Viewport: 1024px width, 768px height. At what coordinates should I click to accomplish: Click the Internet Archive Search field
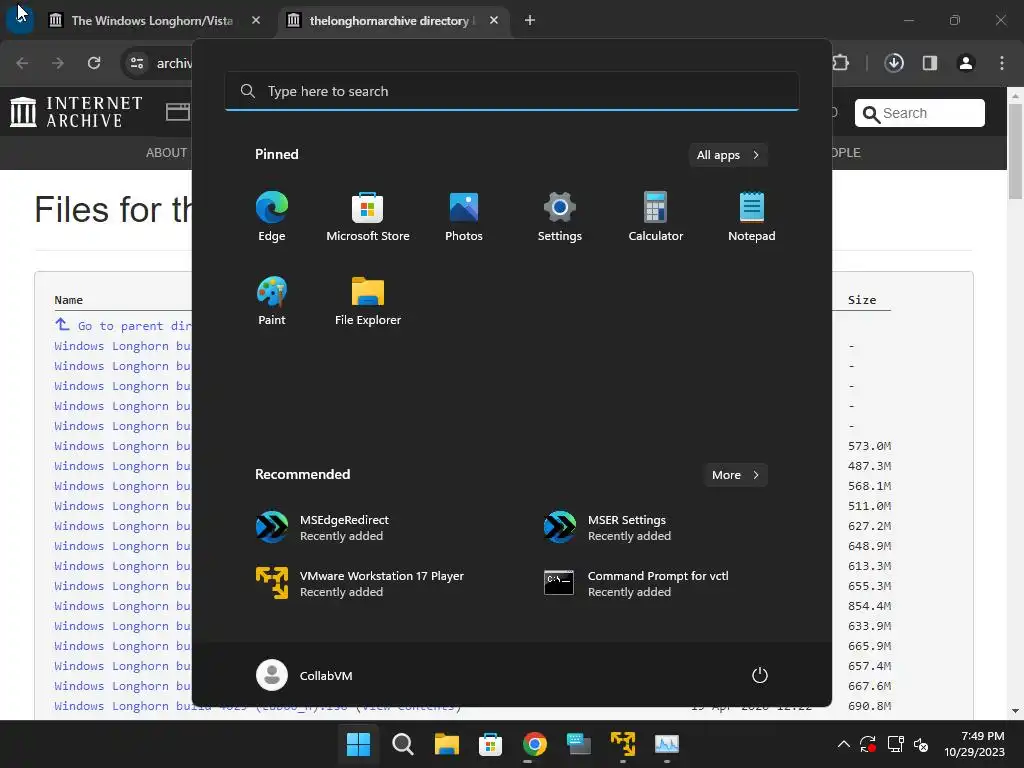coord(920,113)
